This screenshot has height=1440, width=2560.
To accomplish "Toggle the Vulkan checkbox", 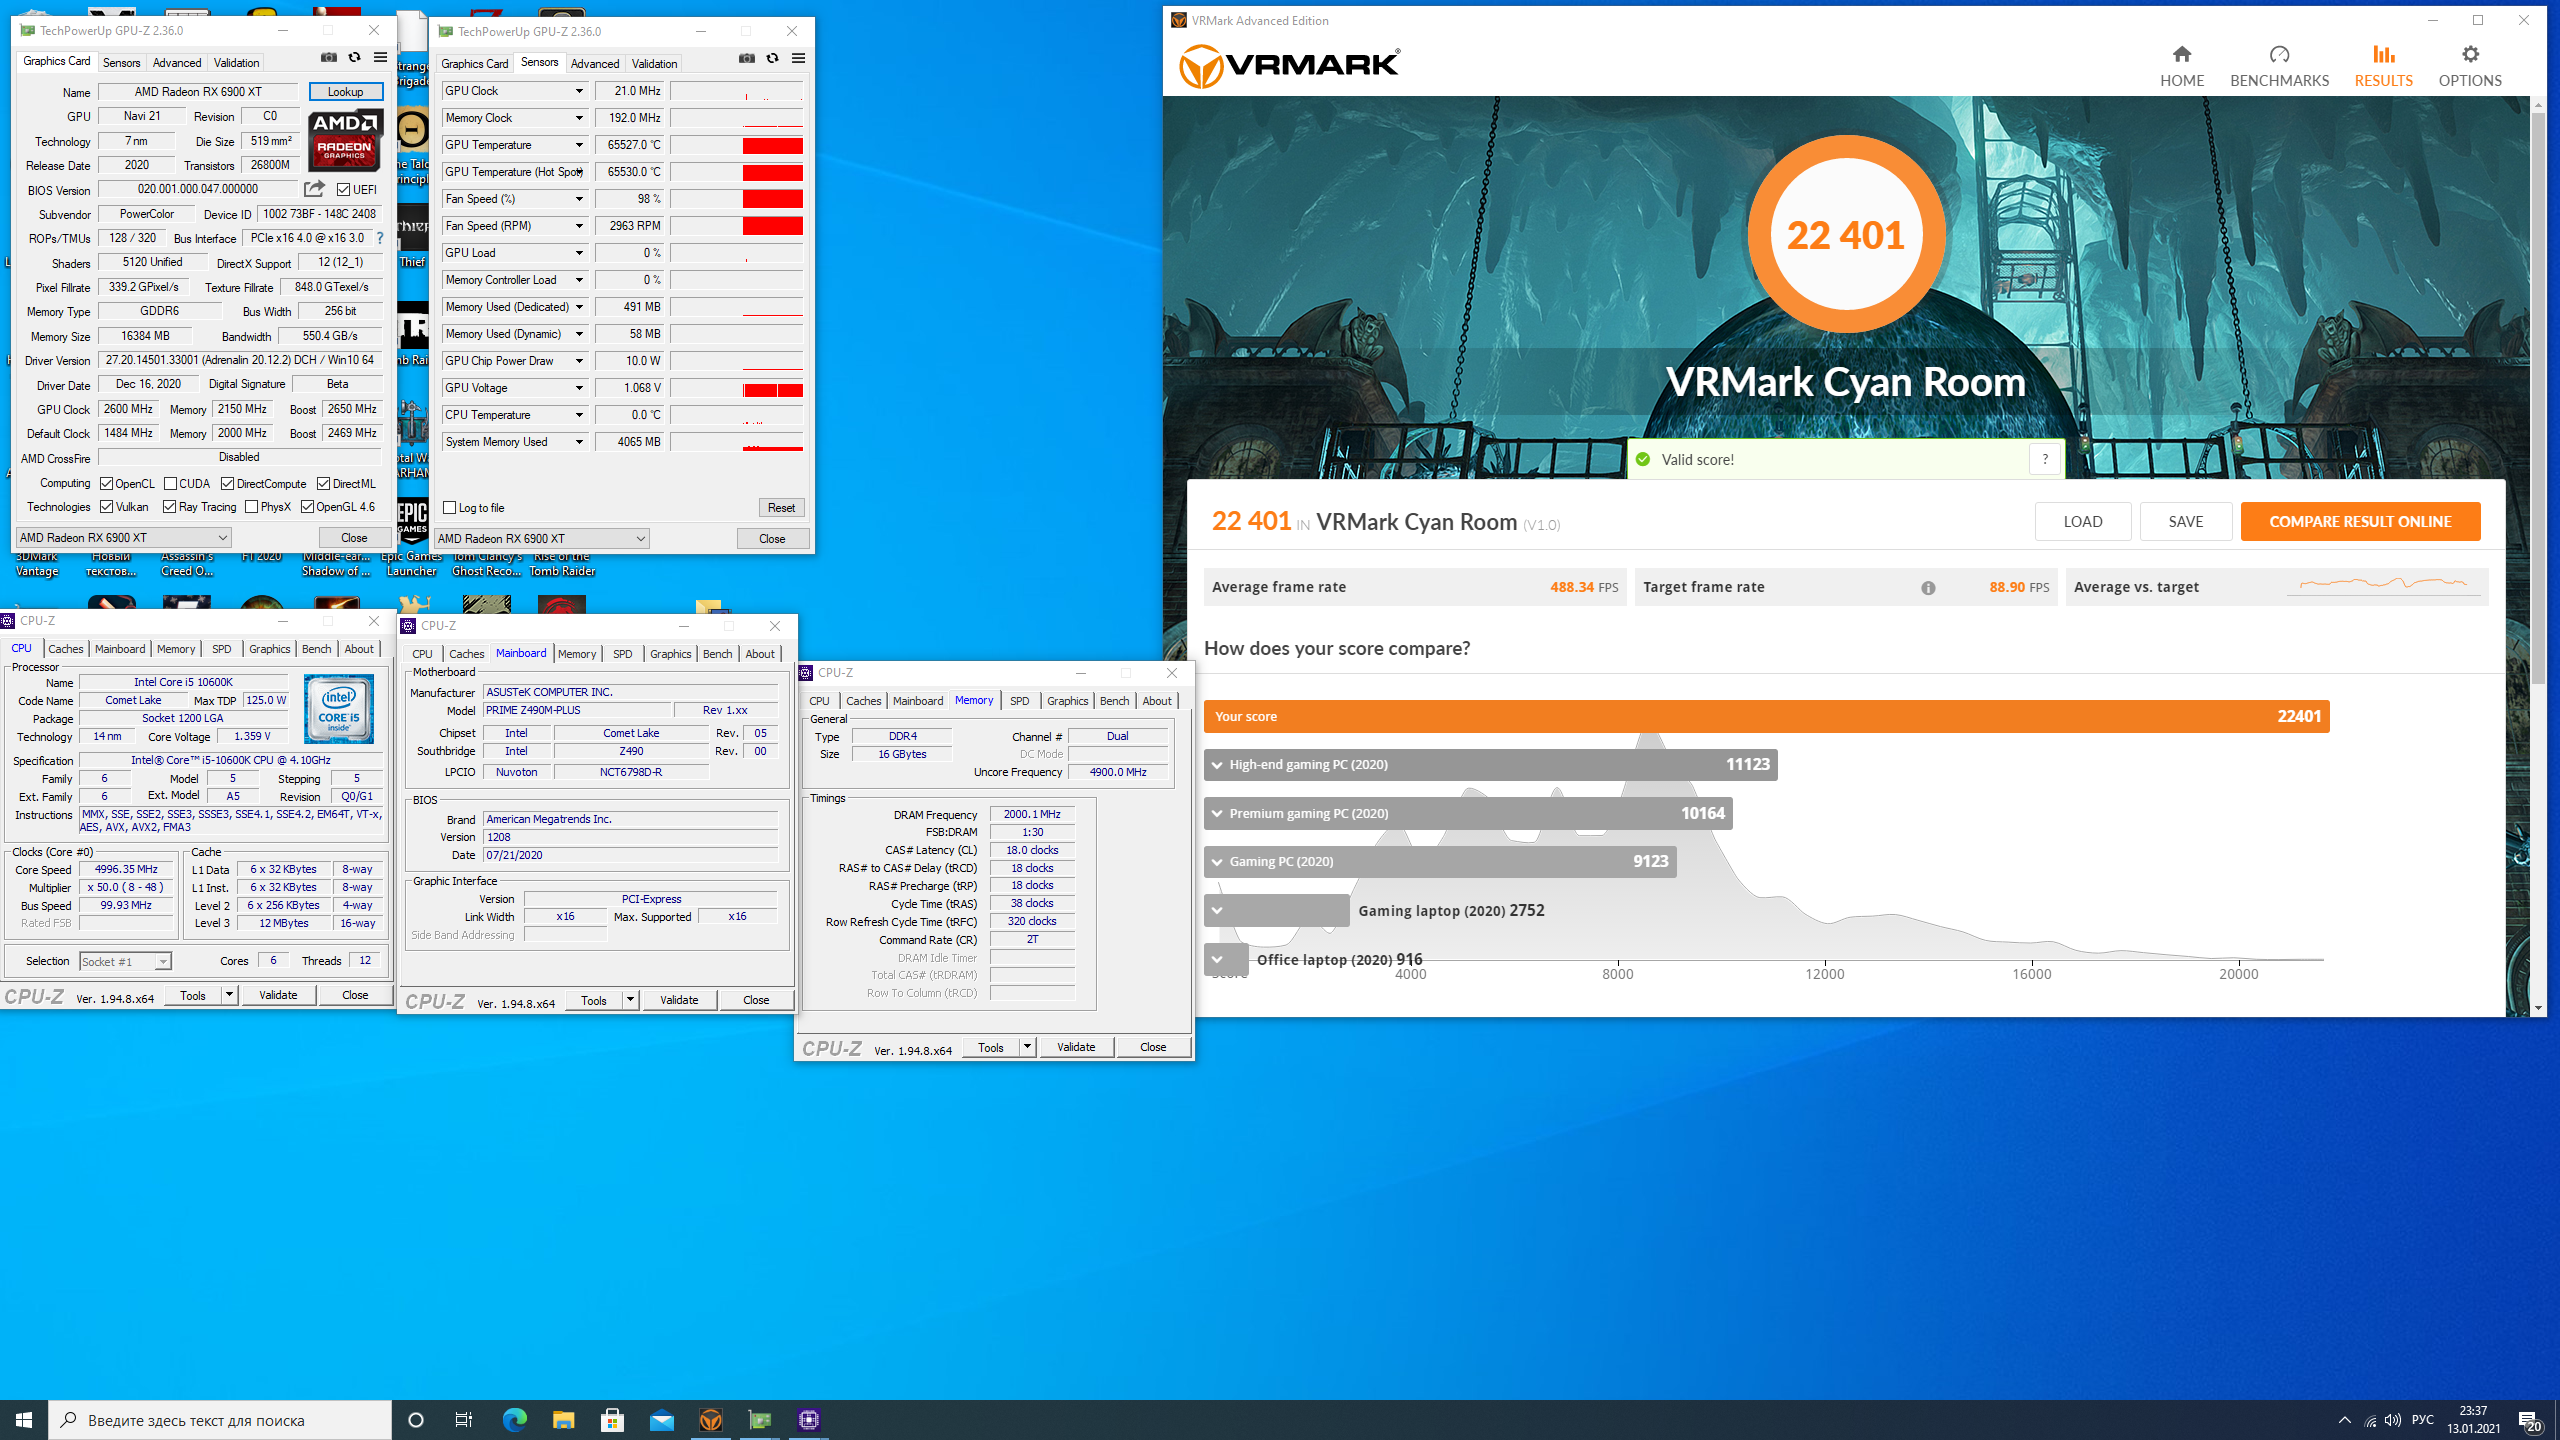I will pyautogui.click(x=106, y=507).
